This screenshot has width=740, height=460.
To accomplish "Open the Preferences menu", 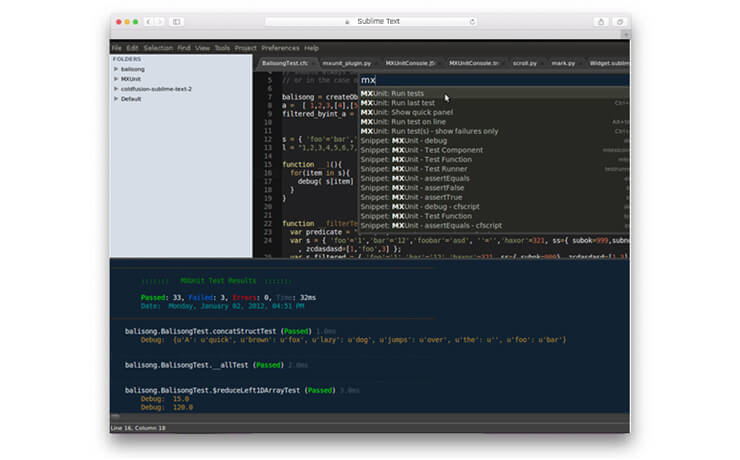I will [280, 48].
